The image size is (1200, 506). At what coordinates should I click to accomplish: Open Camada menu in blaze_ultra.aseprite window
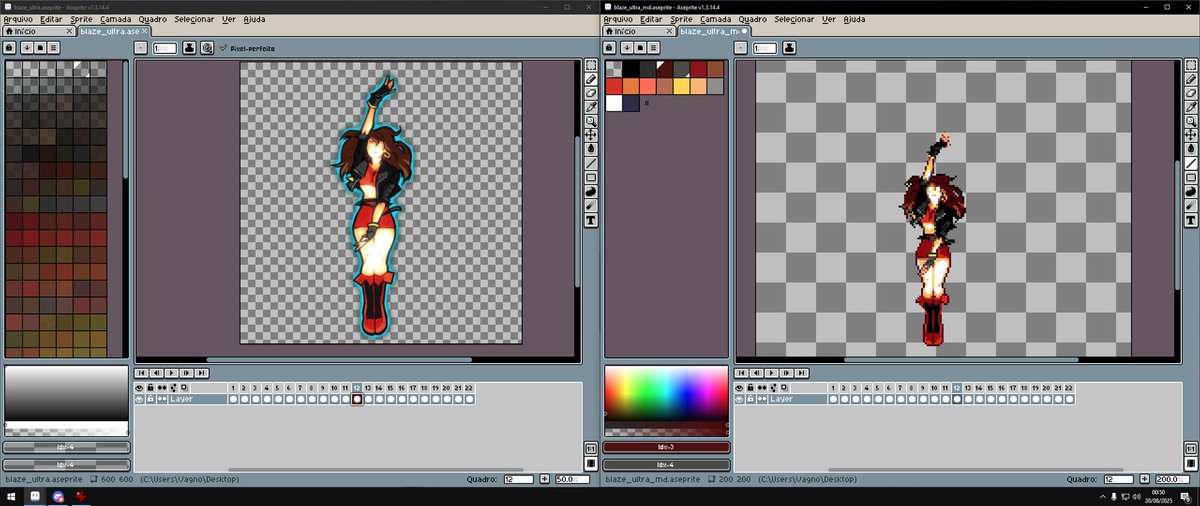point(115,19)
